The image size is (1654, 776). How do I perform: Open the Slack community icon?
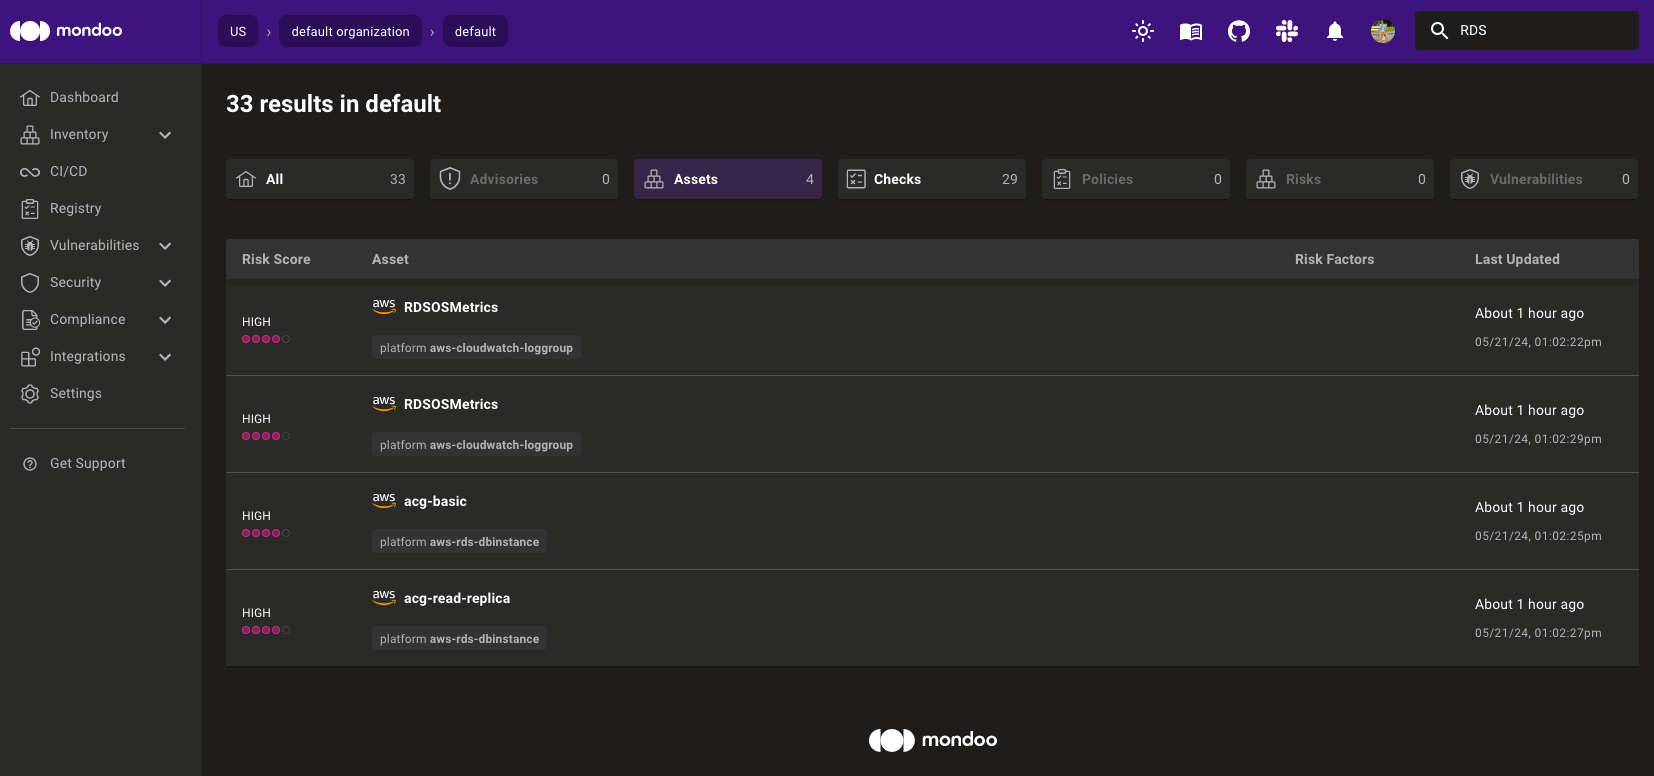click(1287, 31)
